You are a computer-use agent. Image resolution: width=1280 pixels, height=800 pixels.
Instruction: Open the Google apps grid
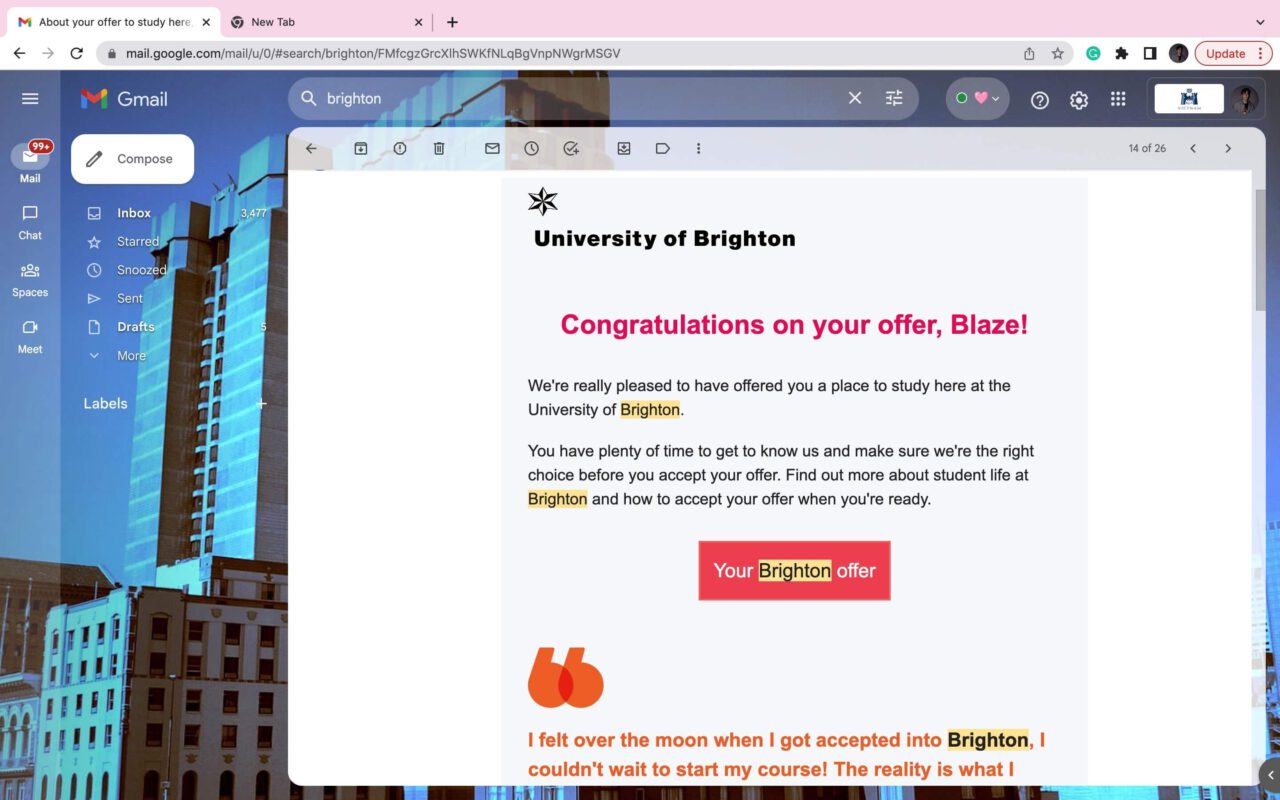pos(1118,99)
